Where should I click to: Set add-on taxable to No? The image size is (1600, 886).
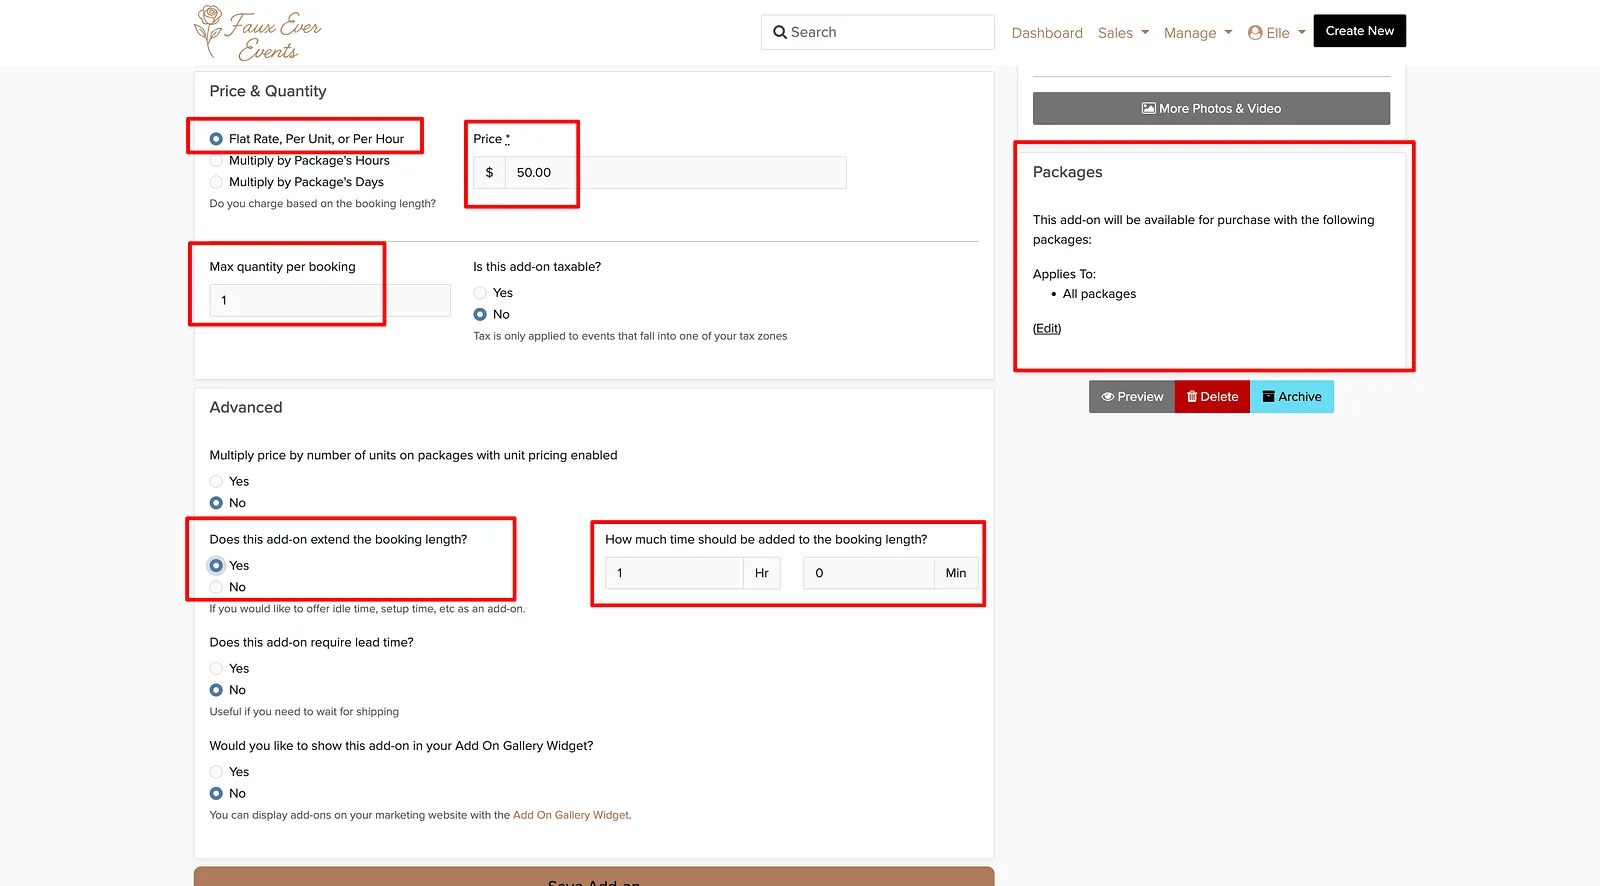tap(480, 314)
